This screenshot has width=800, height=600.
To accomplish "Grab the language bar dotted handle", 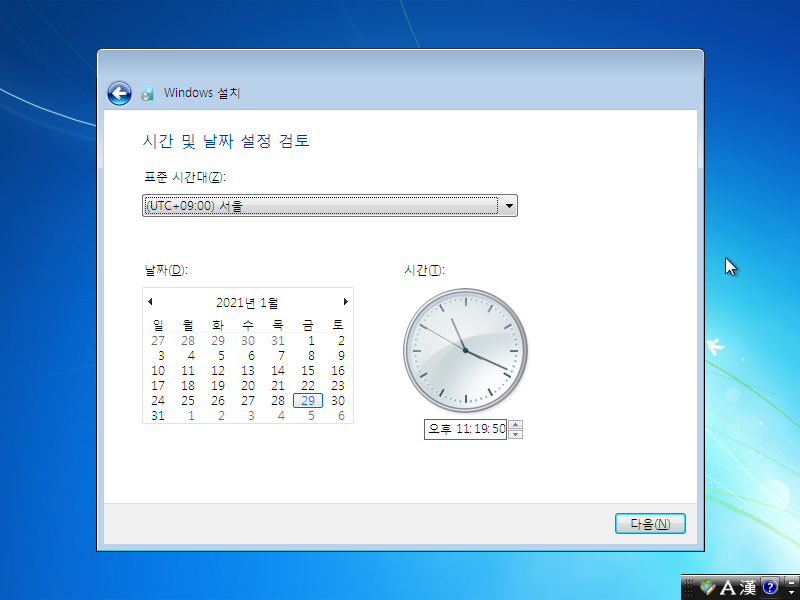I will (688, 587).
